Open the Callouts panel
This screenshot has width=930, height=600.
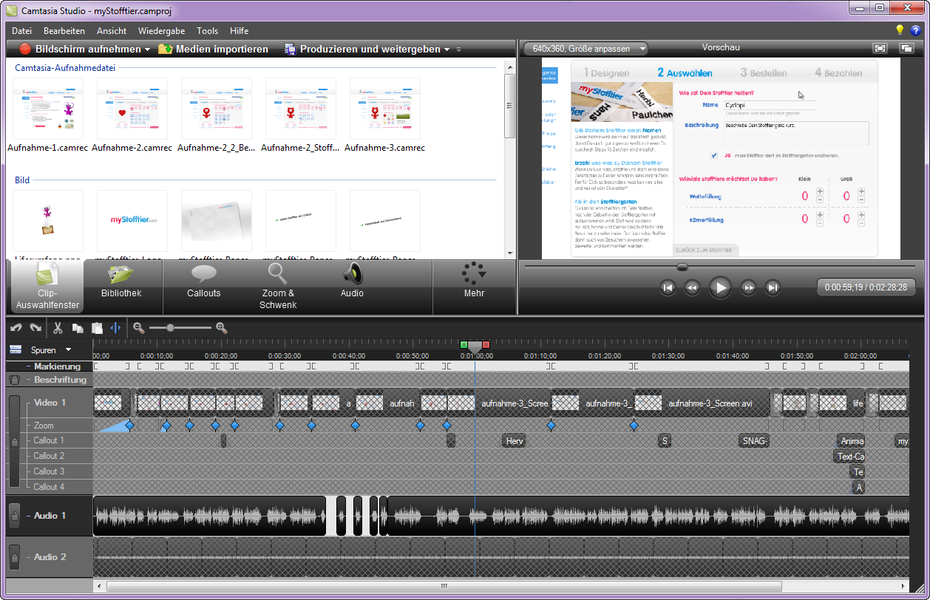[203, 282]
